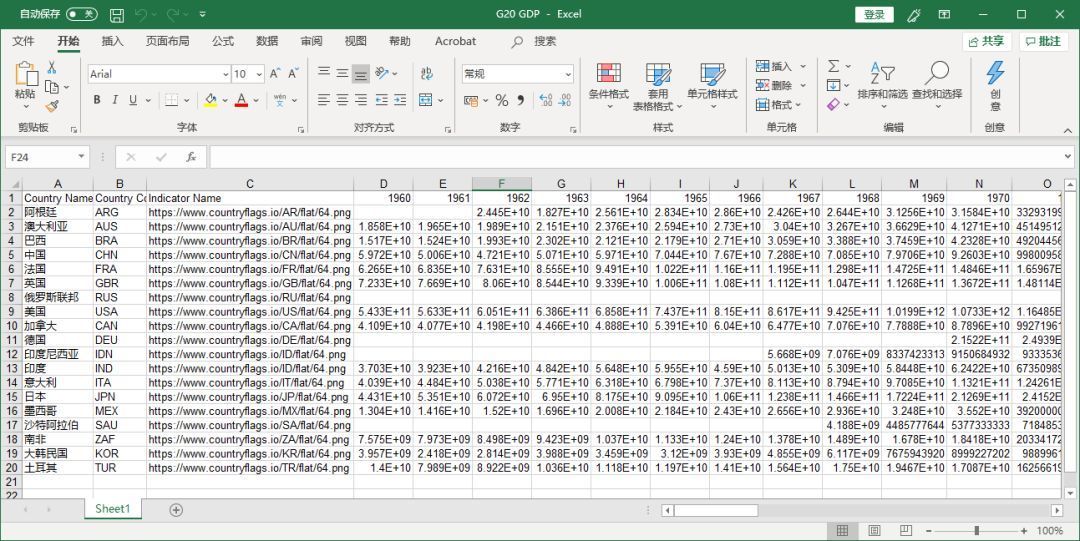Apply comma style icon
The height and width of the screenshot is (541, 1080).
pyautogui.click(x=521, y=101)
